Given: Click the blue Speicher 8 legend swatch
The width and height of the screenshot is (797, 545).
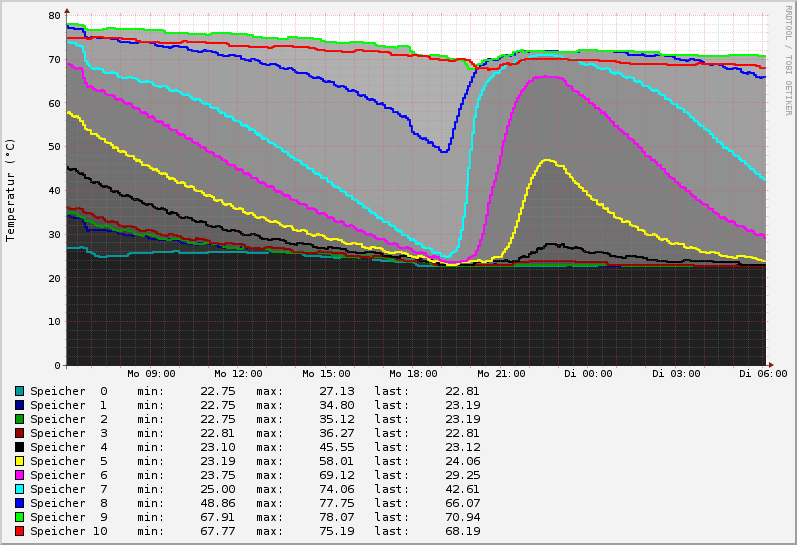Looking at the screenshot, I should (19, 503).
